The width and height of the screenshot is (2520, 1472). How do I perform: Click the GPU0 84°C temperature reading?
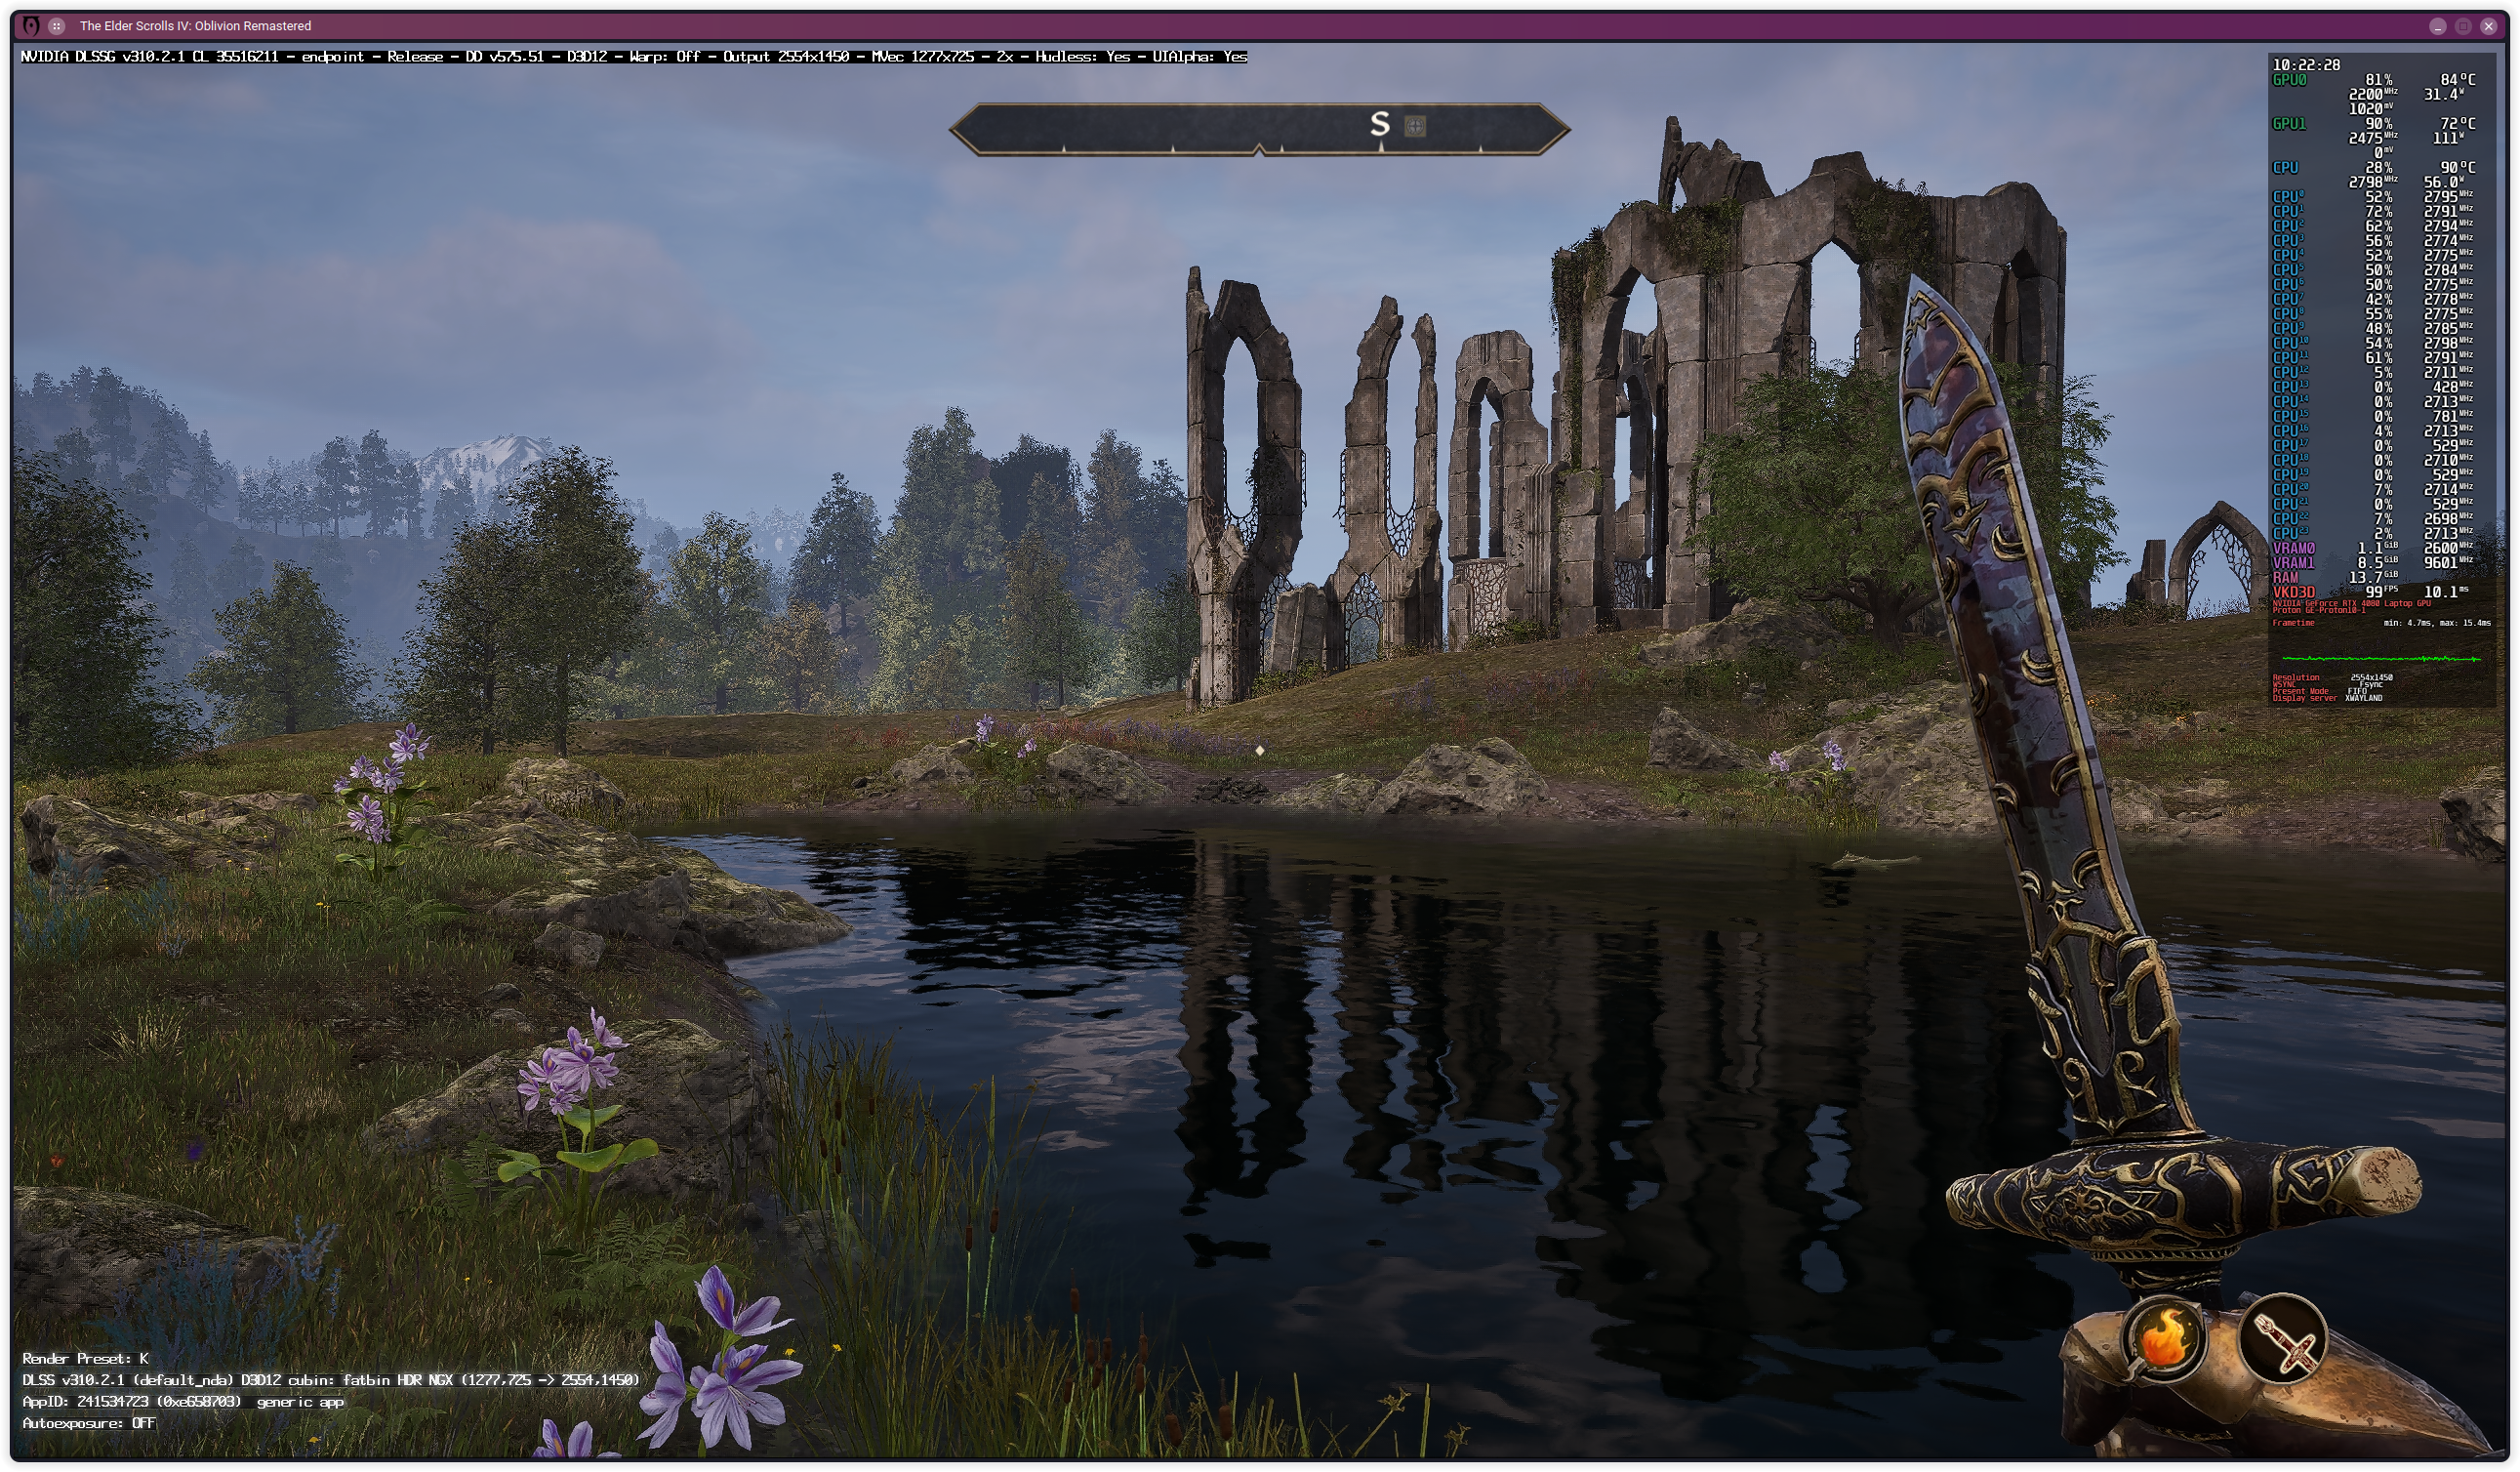(x=2458, y=80)
